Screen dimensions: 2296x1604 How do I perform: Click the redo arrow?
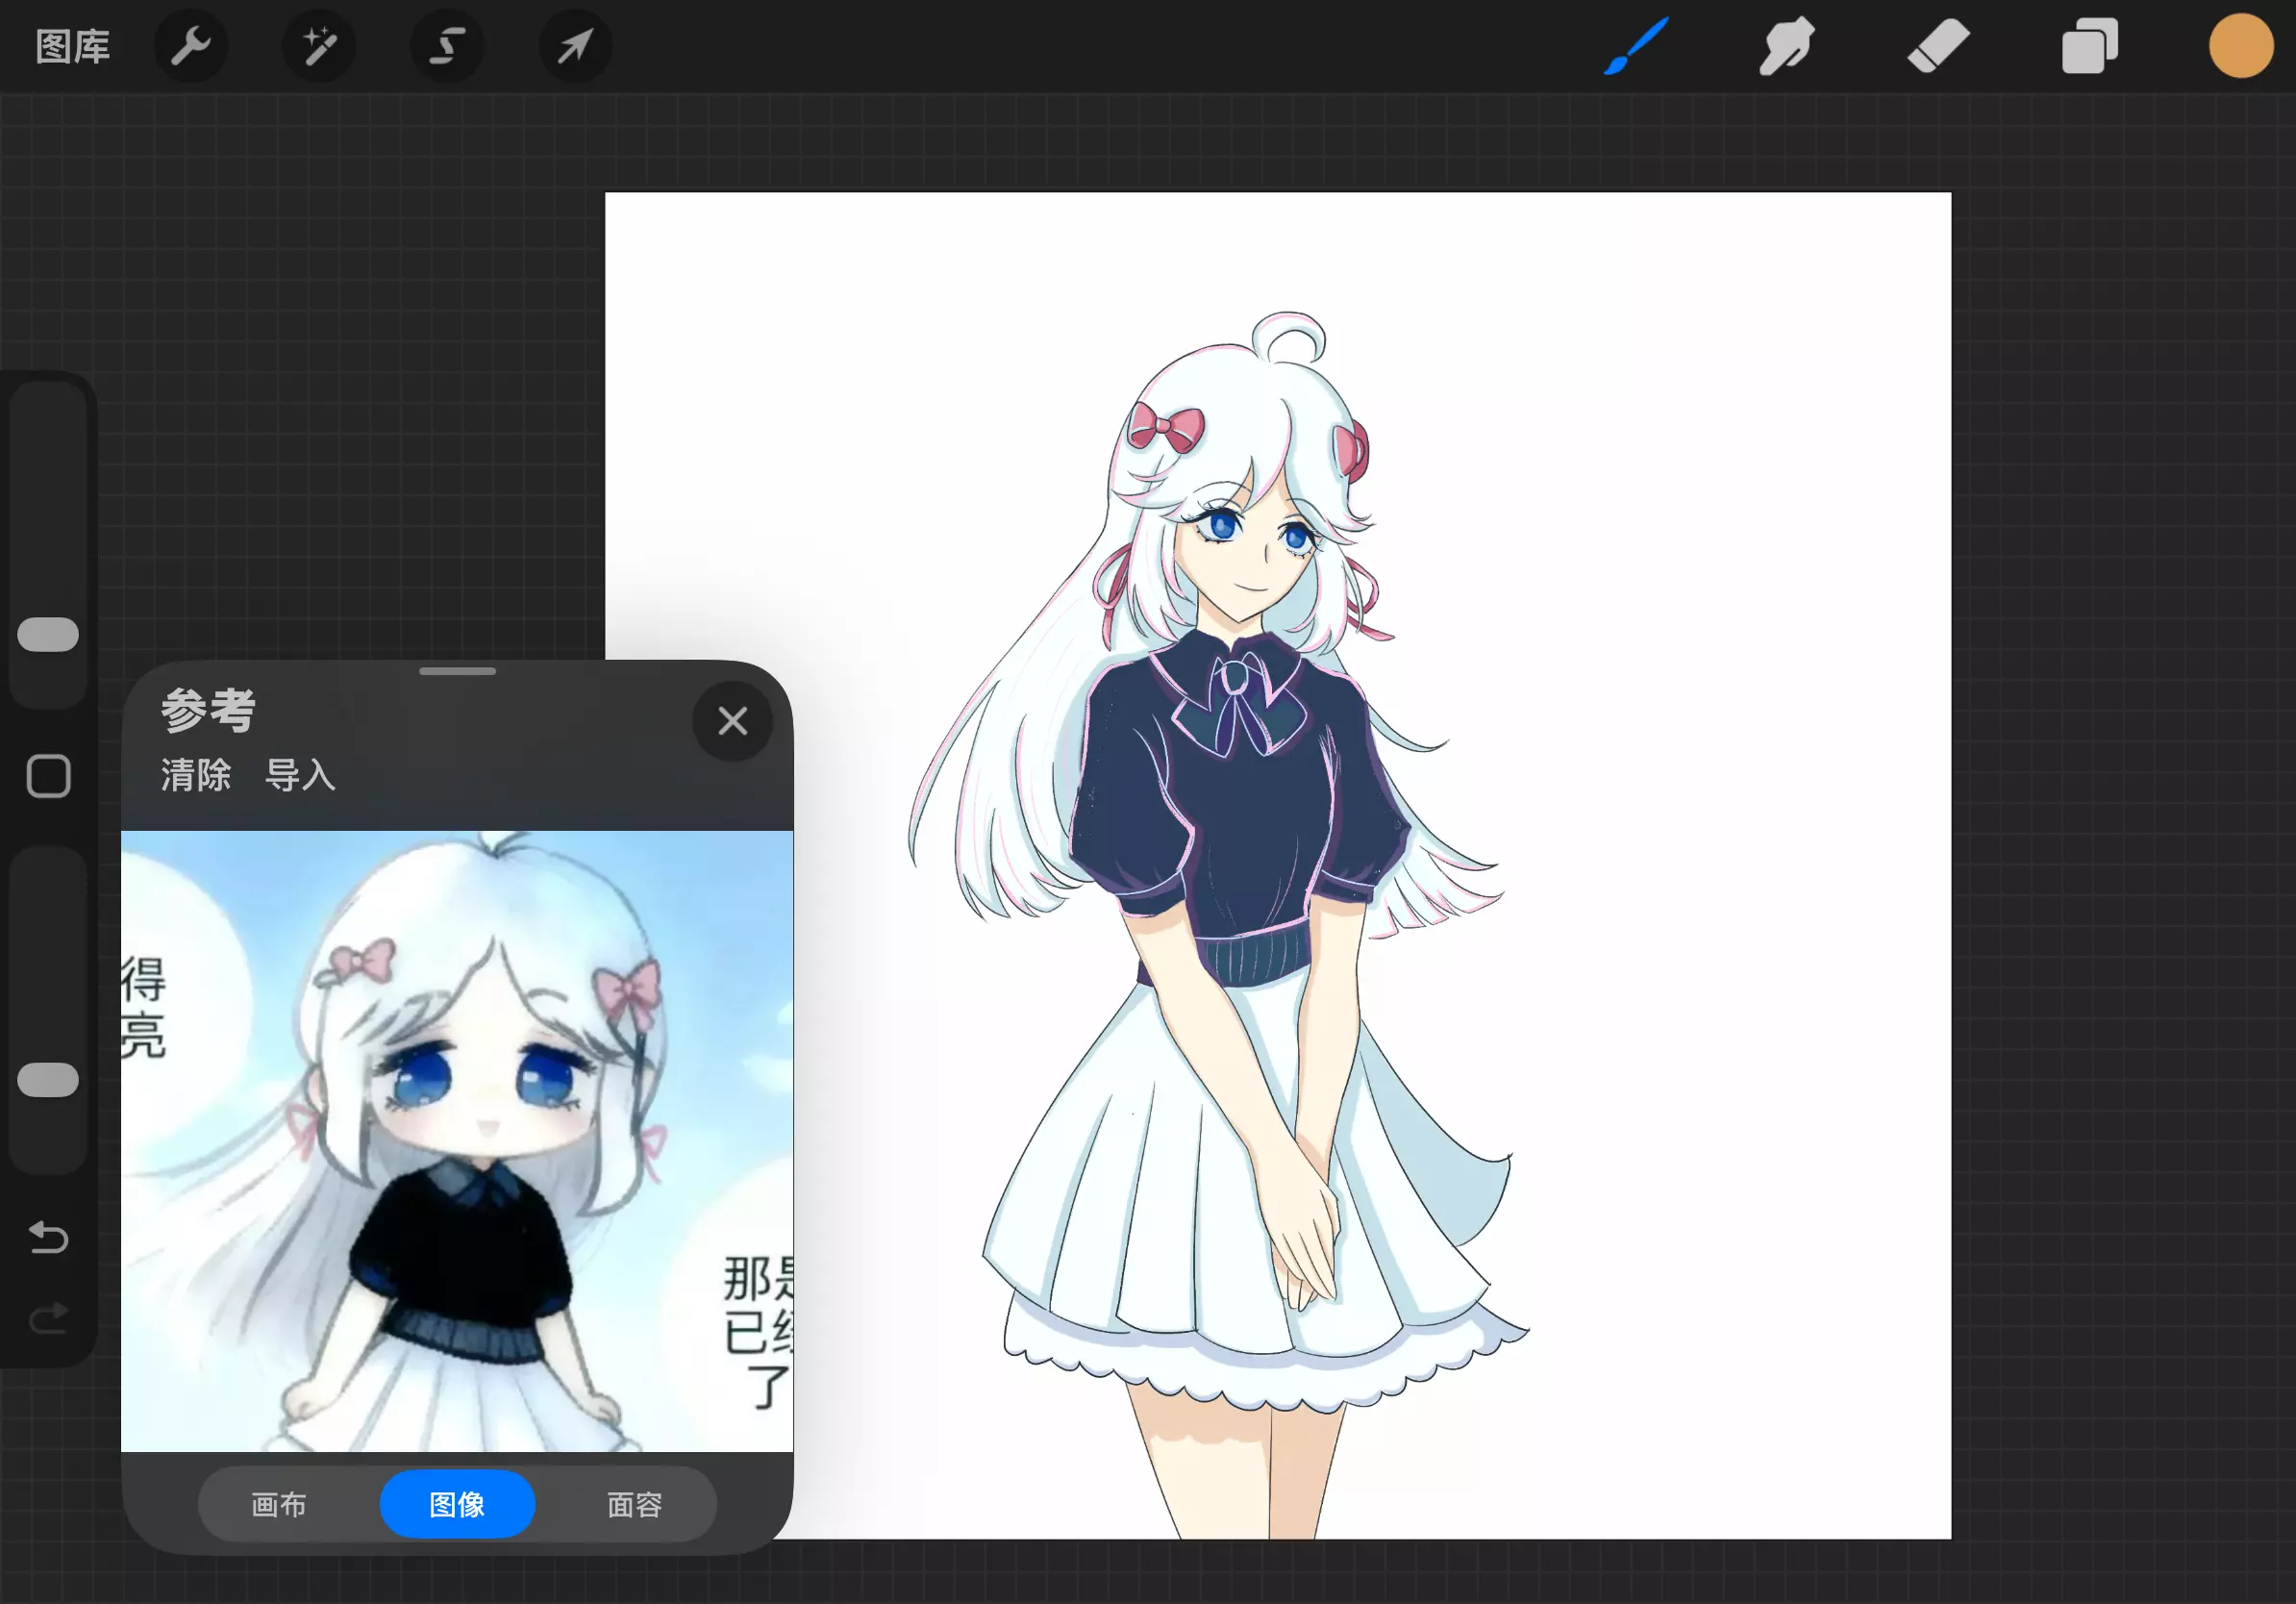pos(48,1318)
